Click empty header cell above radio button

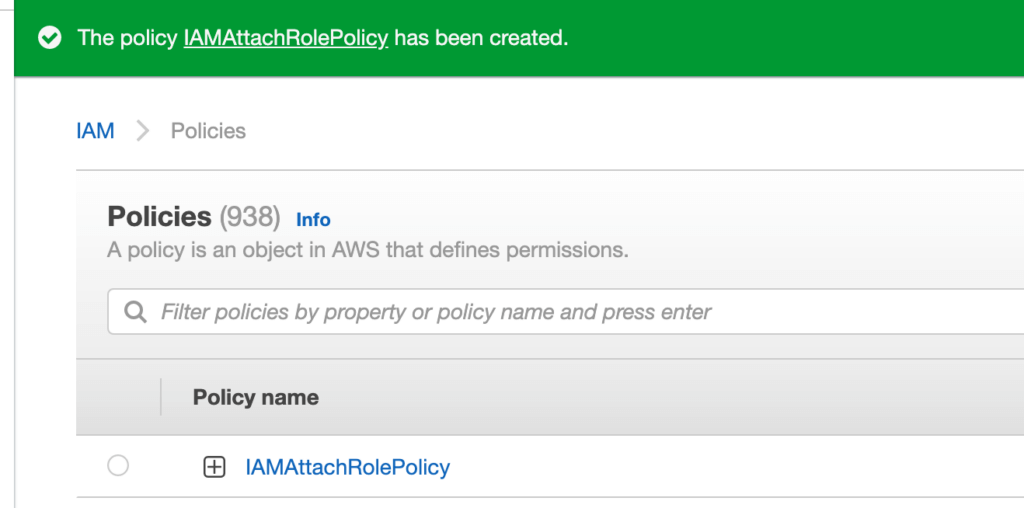118,397
